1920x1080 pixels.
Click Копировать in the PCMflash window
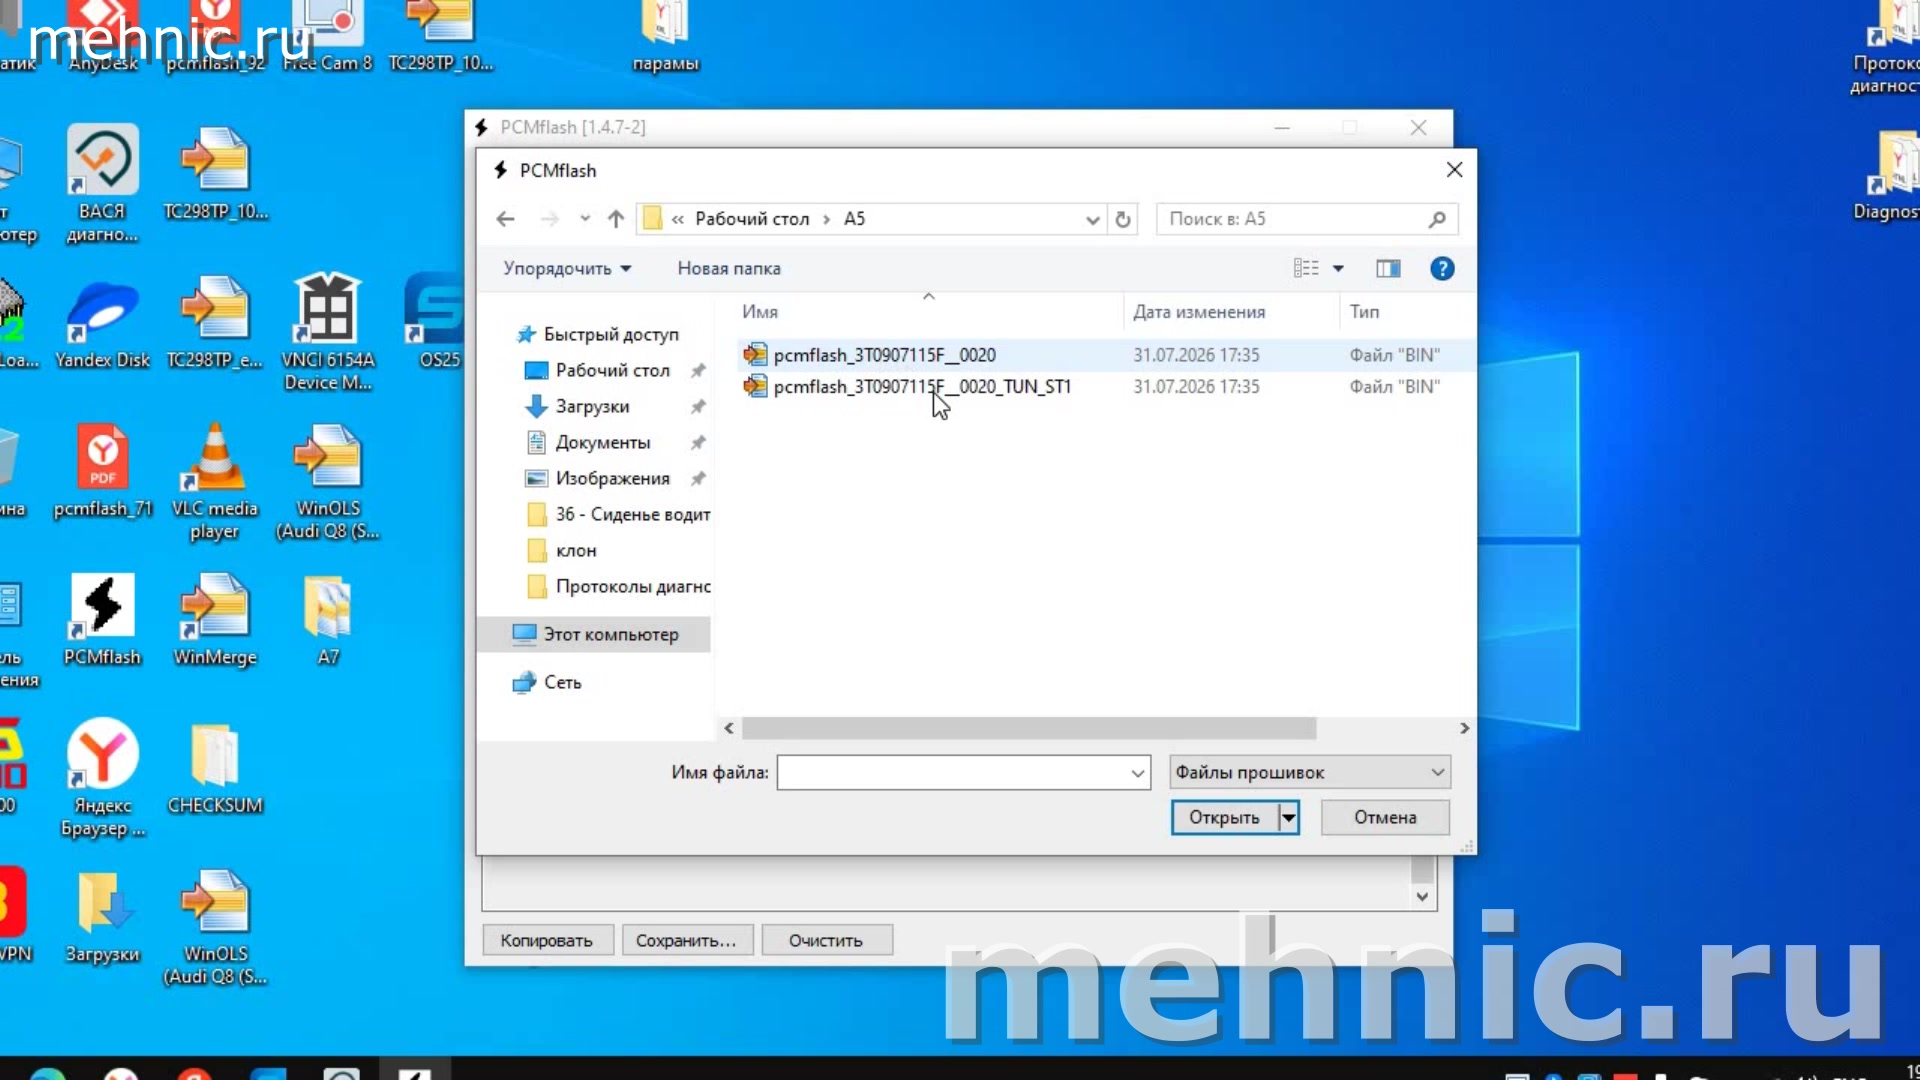point(547,940)
